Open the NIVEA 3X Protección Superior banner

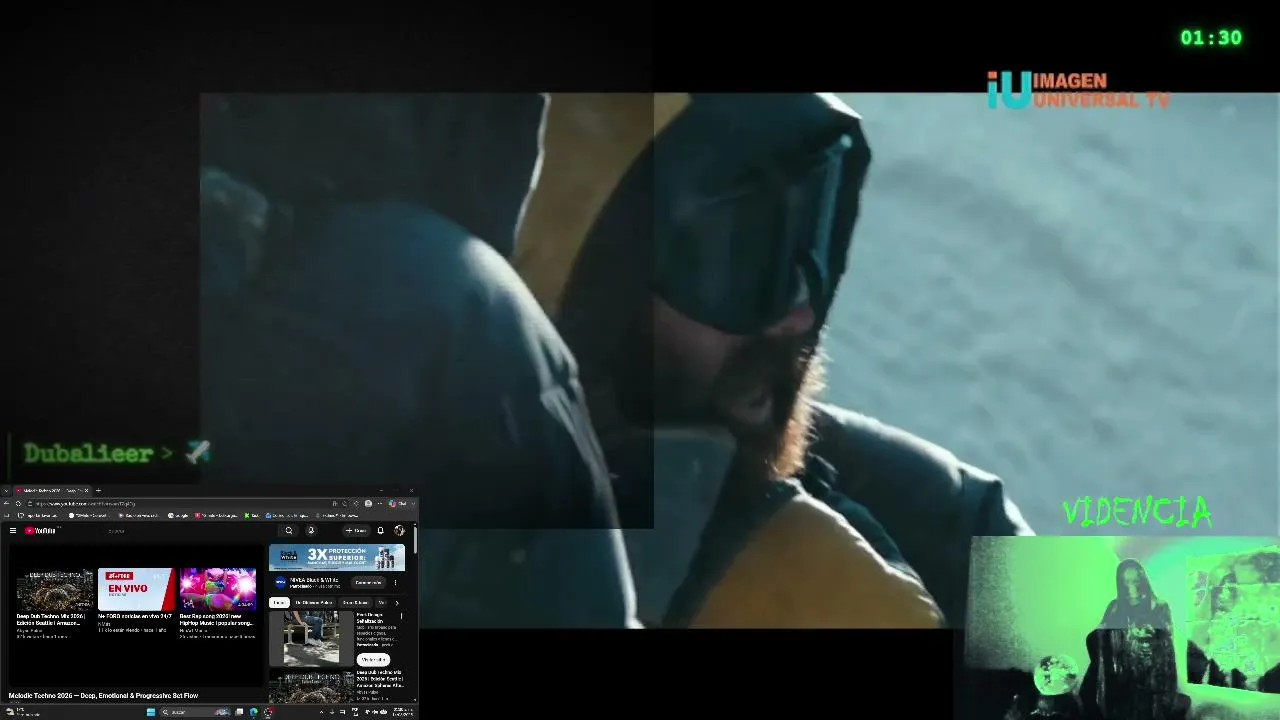click(337, 557)
